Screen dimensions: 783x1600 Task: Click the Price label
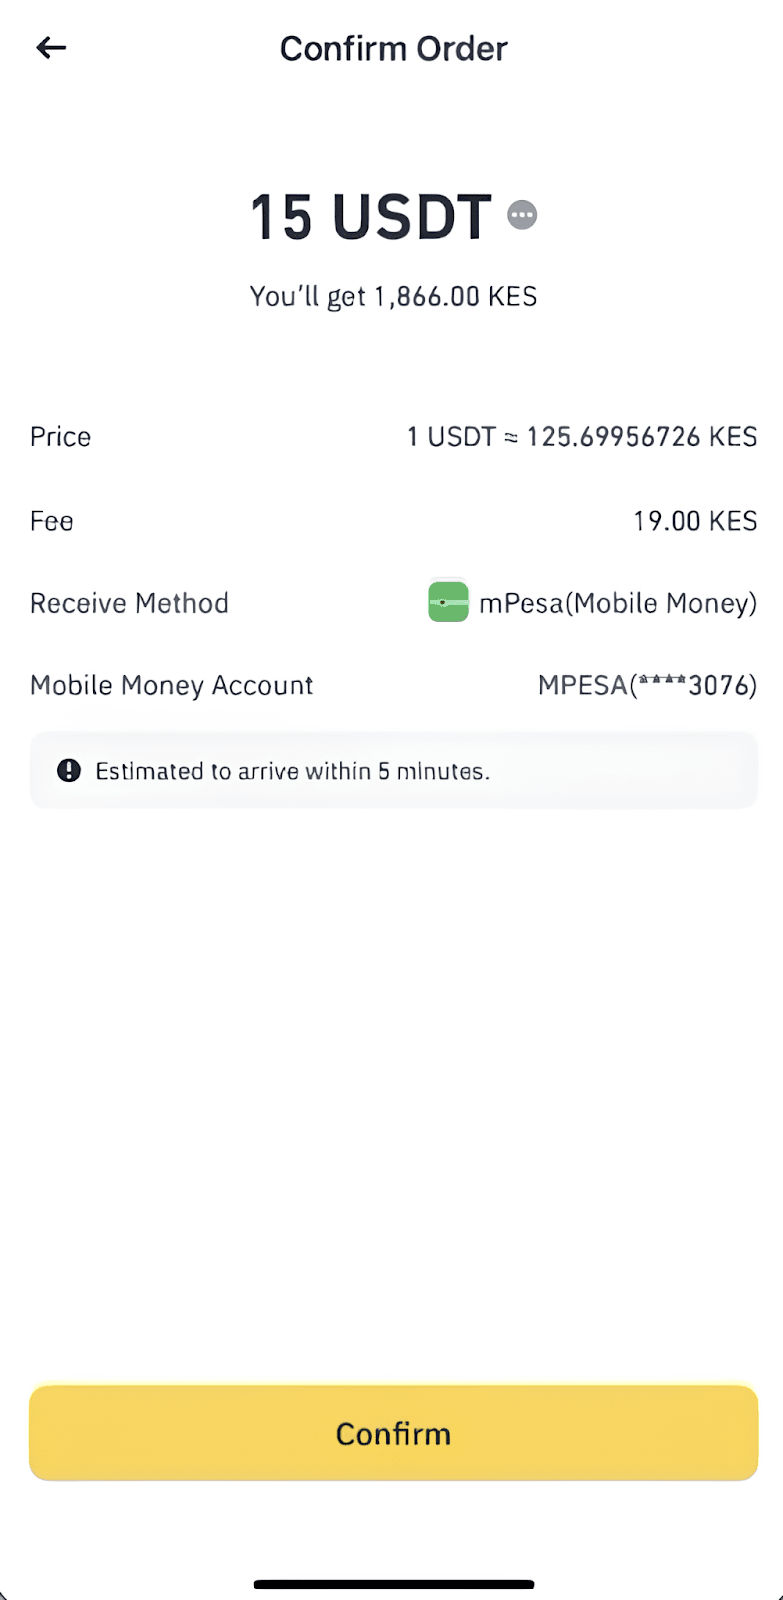60,437
